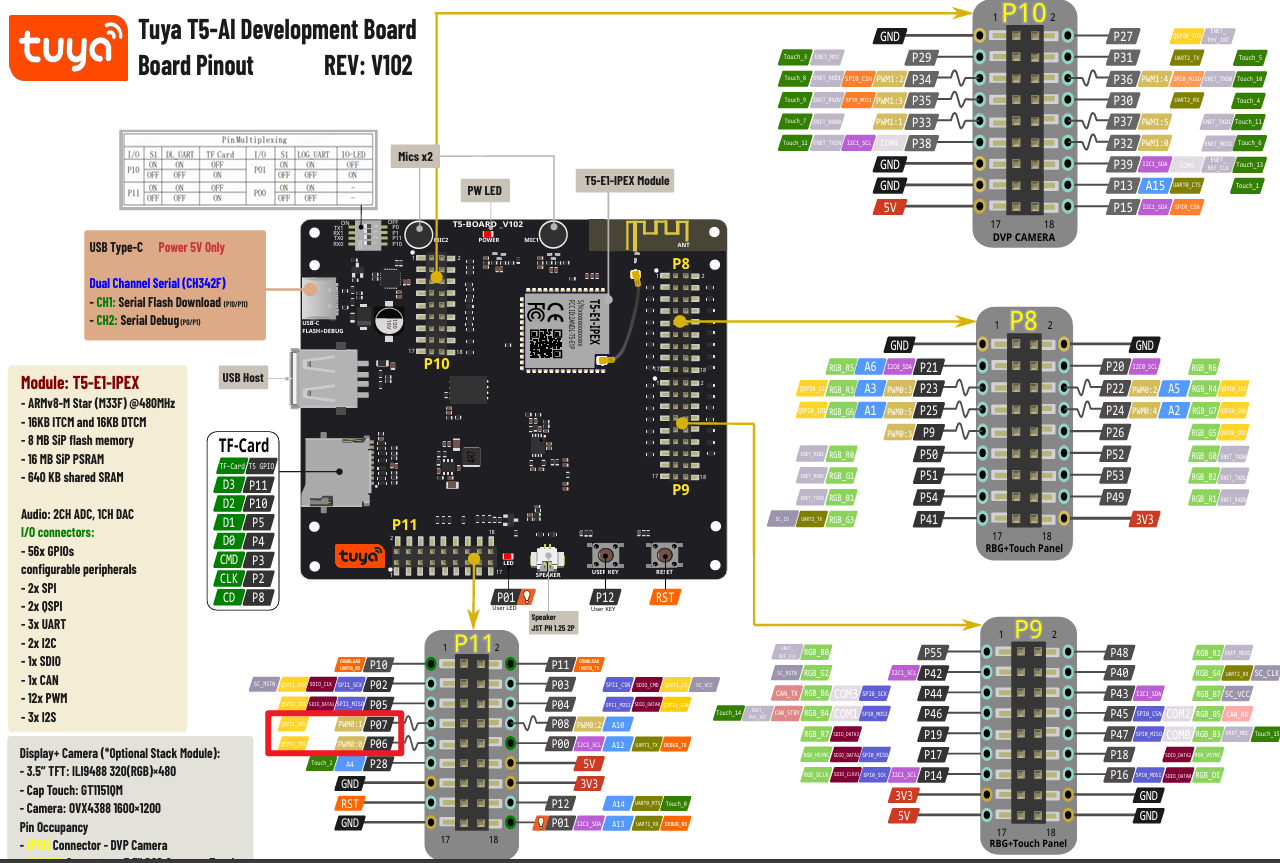Viewport: 1280px width, 863px height.
Task: Click the light bulb icon beside User LED label
Action: tap(526, 597)
